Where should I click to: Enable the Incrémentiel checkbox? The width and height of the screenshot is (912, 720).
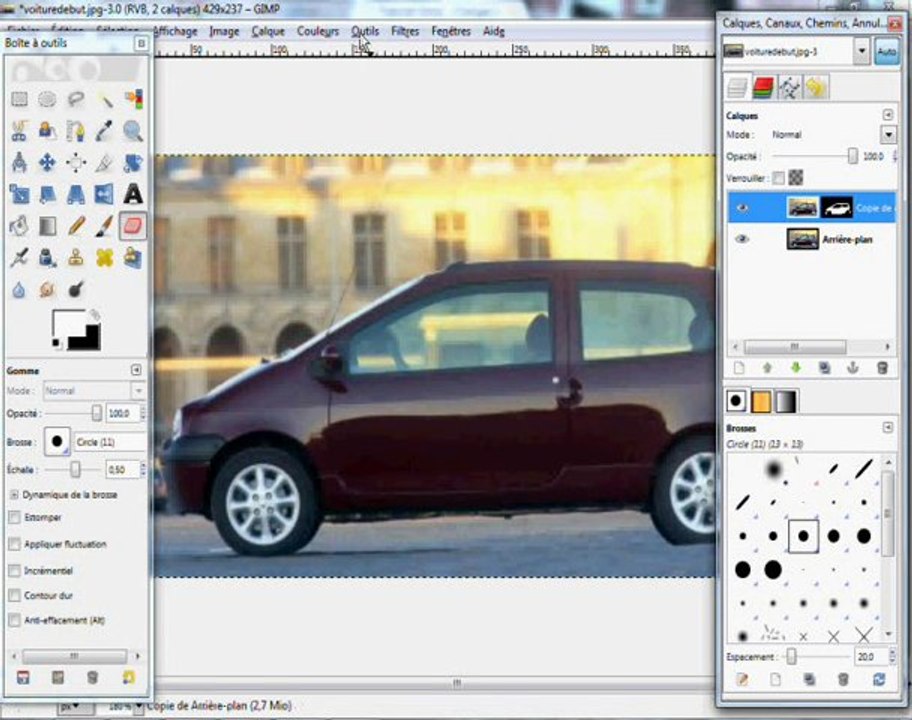(15, 571)
